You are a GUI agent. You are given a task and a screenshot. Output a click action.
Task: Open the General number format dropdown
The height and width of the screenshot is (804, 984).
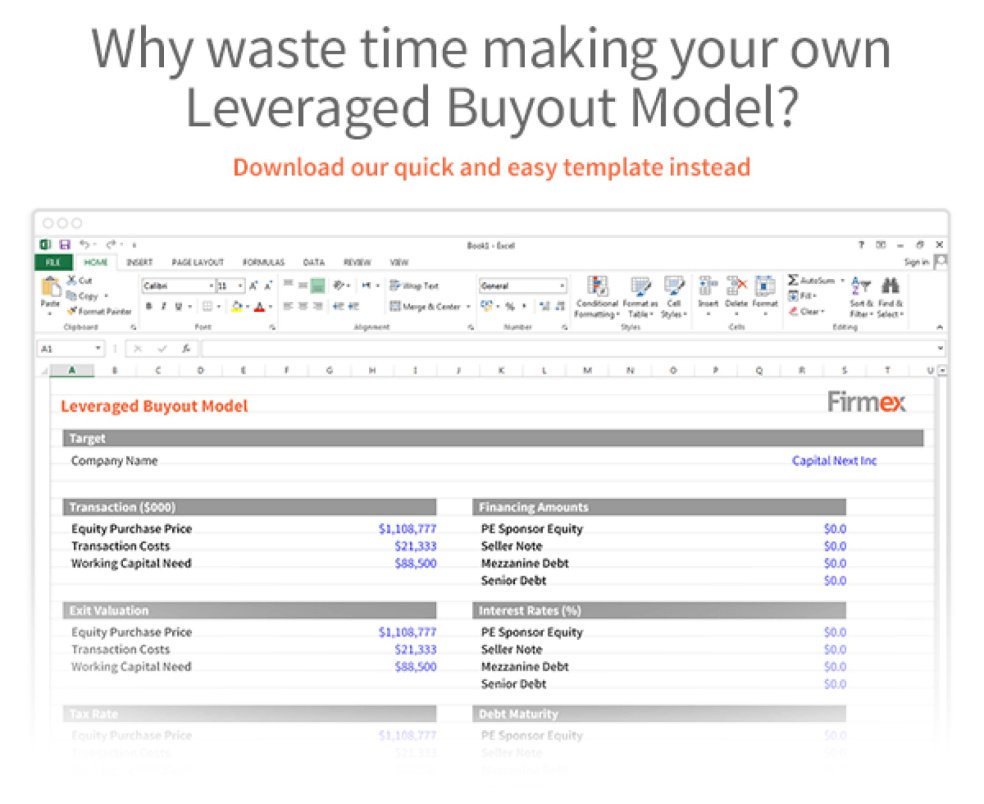click(563, 285)
